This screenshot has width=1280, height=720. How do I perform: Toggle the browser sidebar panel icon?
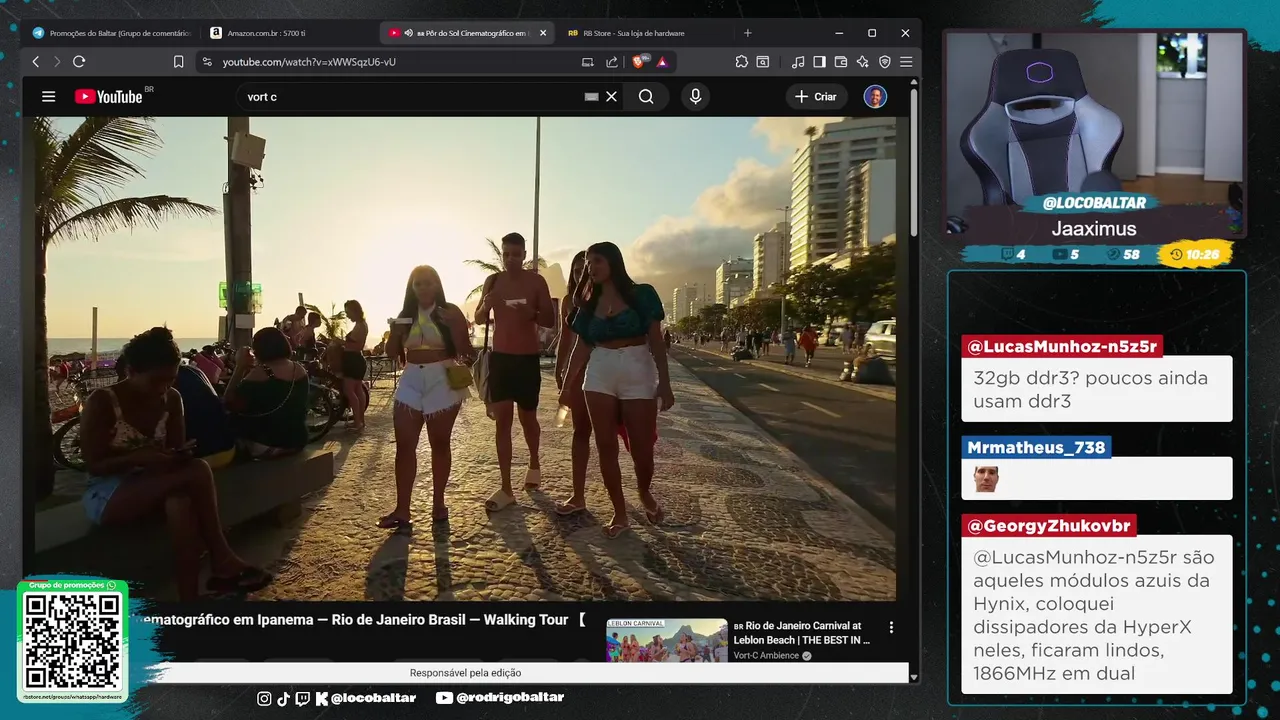click(819, 62)
